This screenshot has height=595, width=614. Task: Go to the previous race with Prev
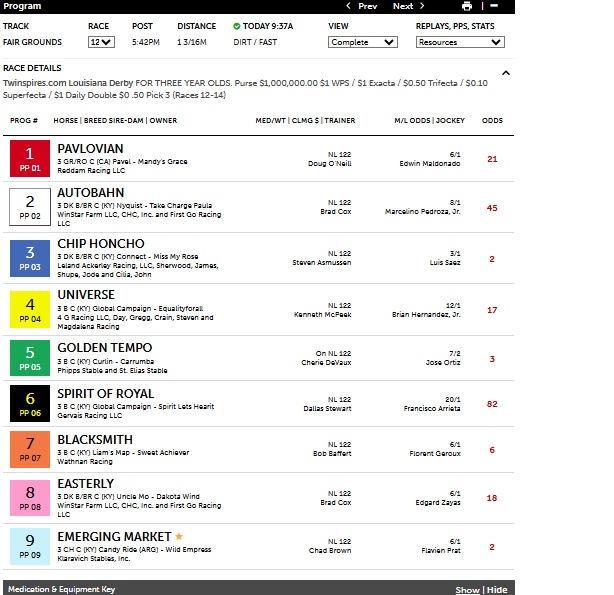tap(361, 6)
